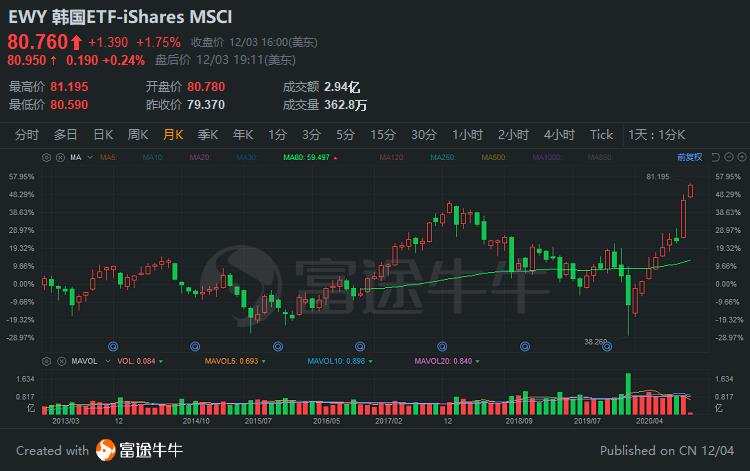750x471 pixels.
Task: Select the 年K chart tab
Action: pos(243,135)
